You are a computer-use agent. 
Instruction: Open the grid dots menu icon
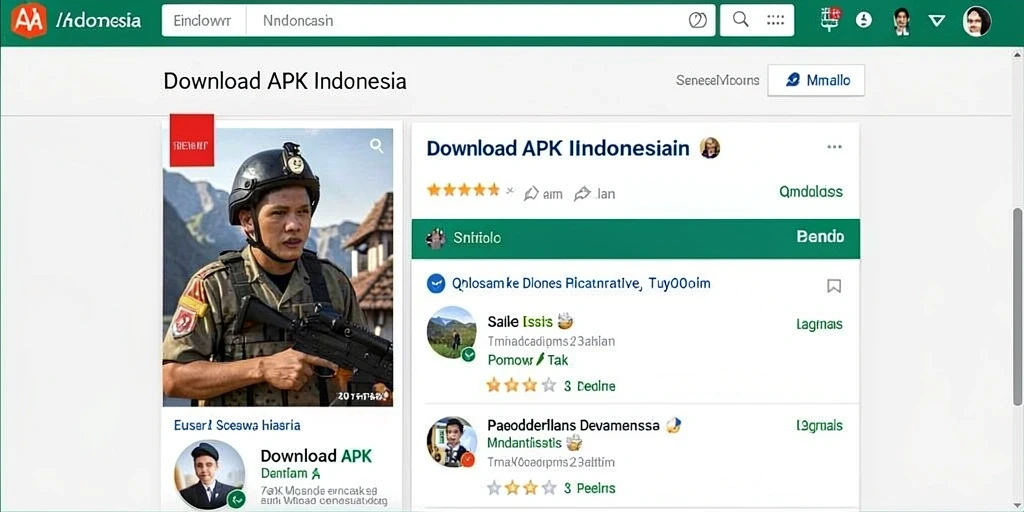(x=775, y=20)
